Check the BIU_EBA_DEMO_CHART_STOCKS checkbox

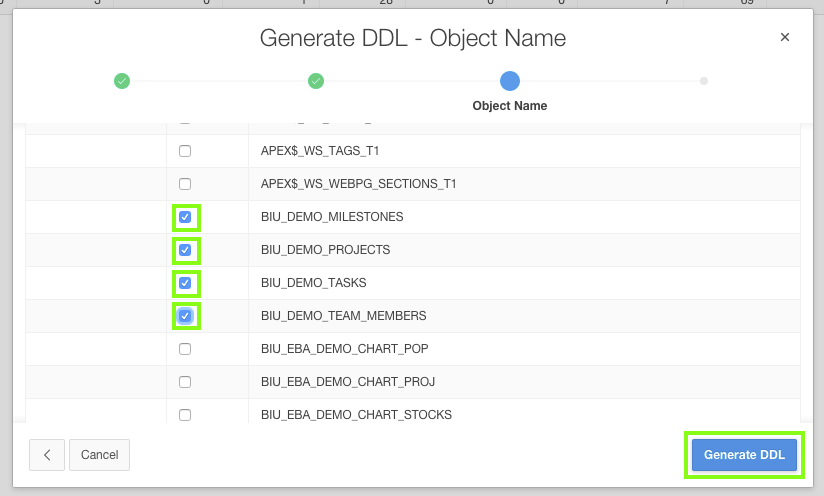pos(185,414)
